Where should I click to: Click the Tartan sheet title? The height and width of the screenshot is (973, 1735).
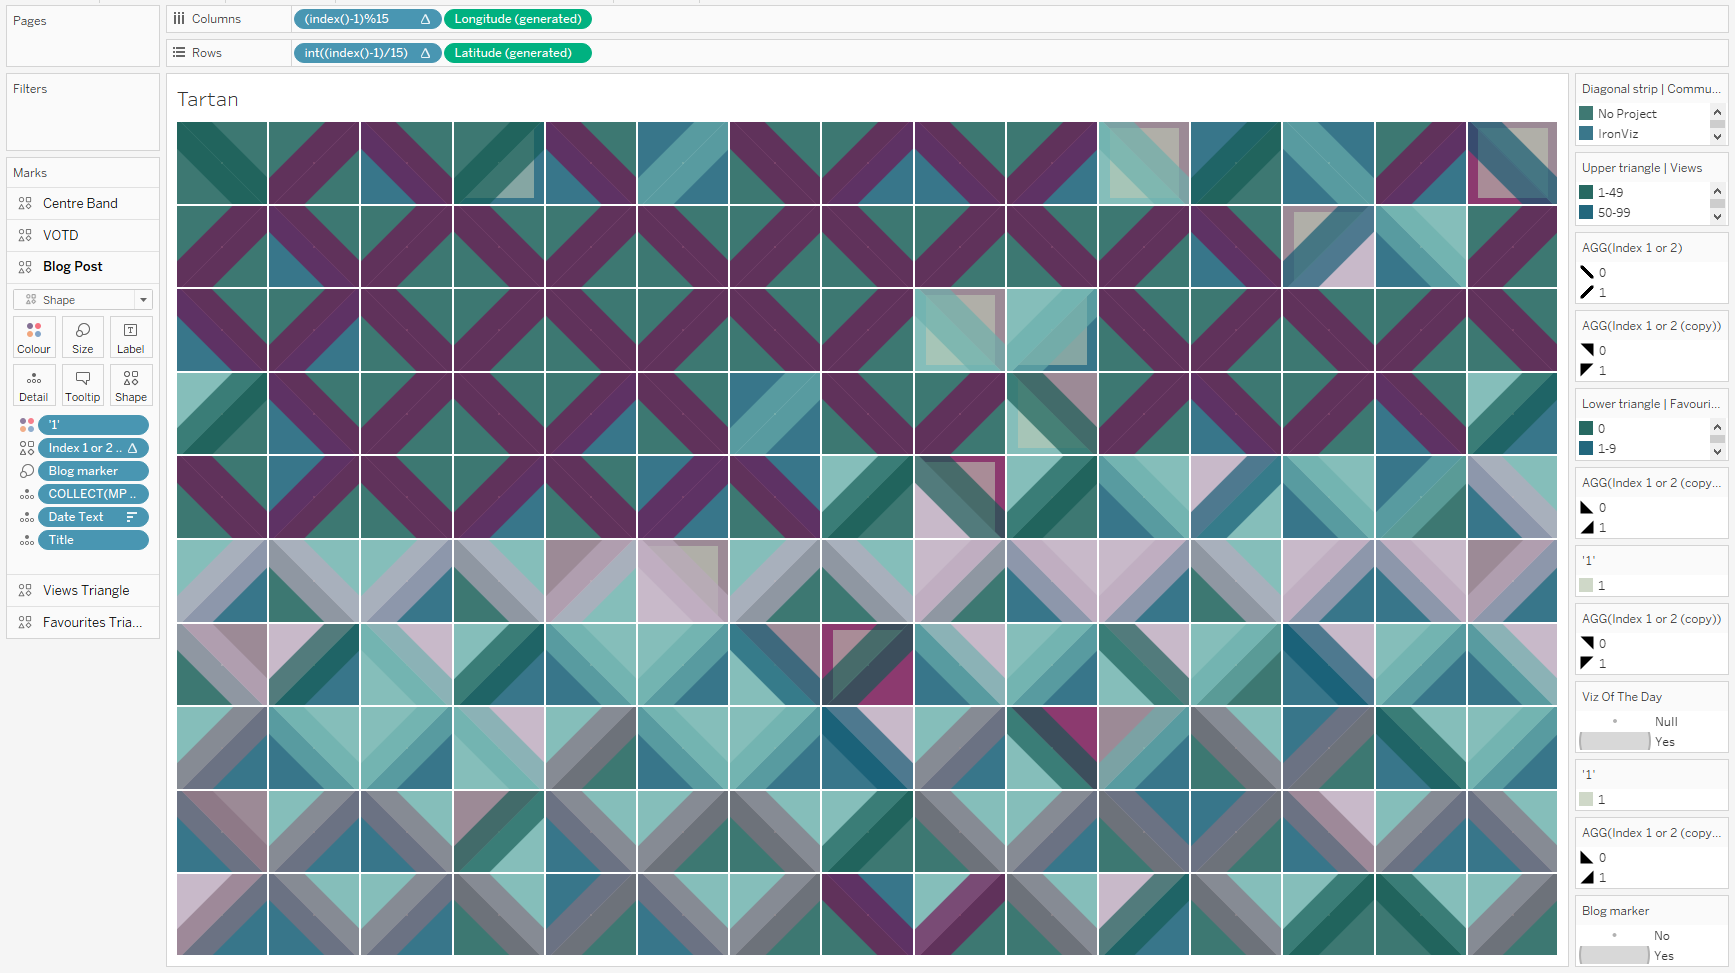pyautogui.click(x=208, y=99)
